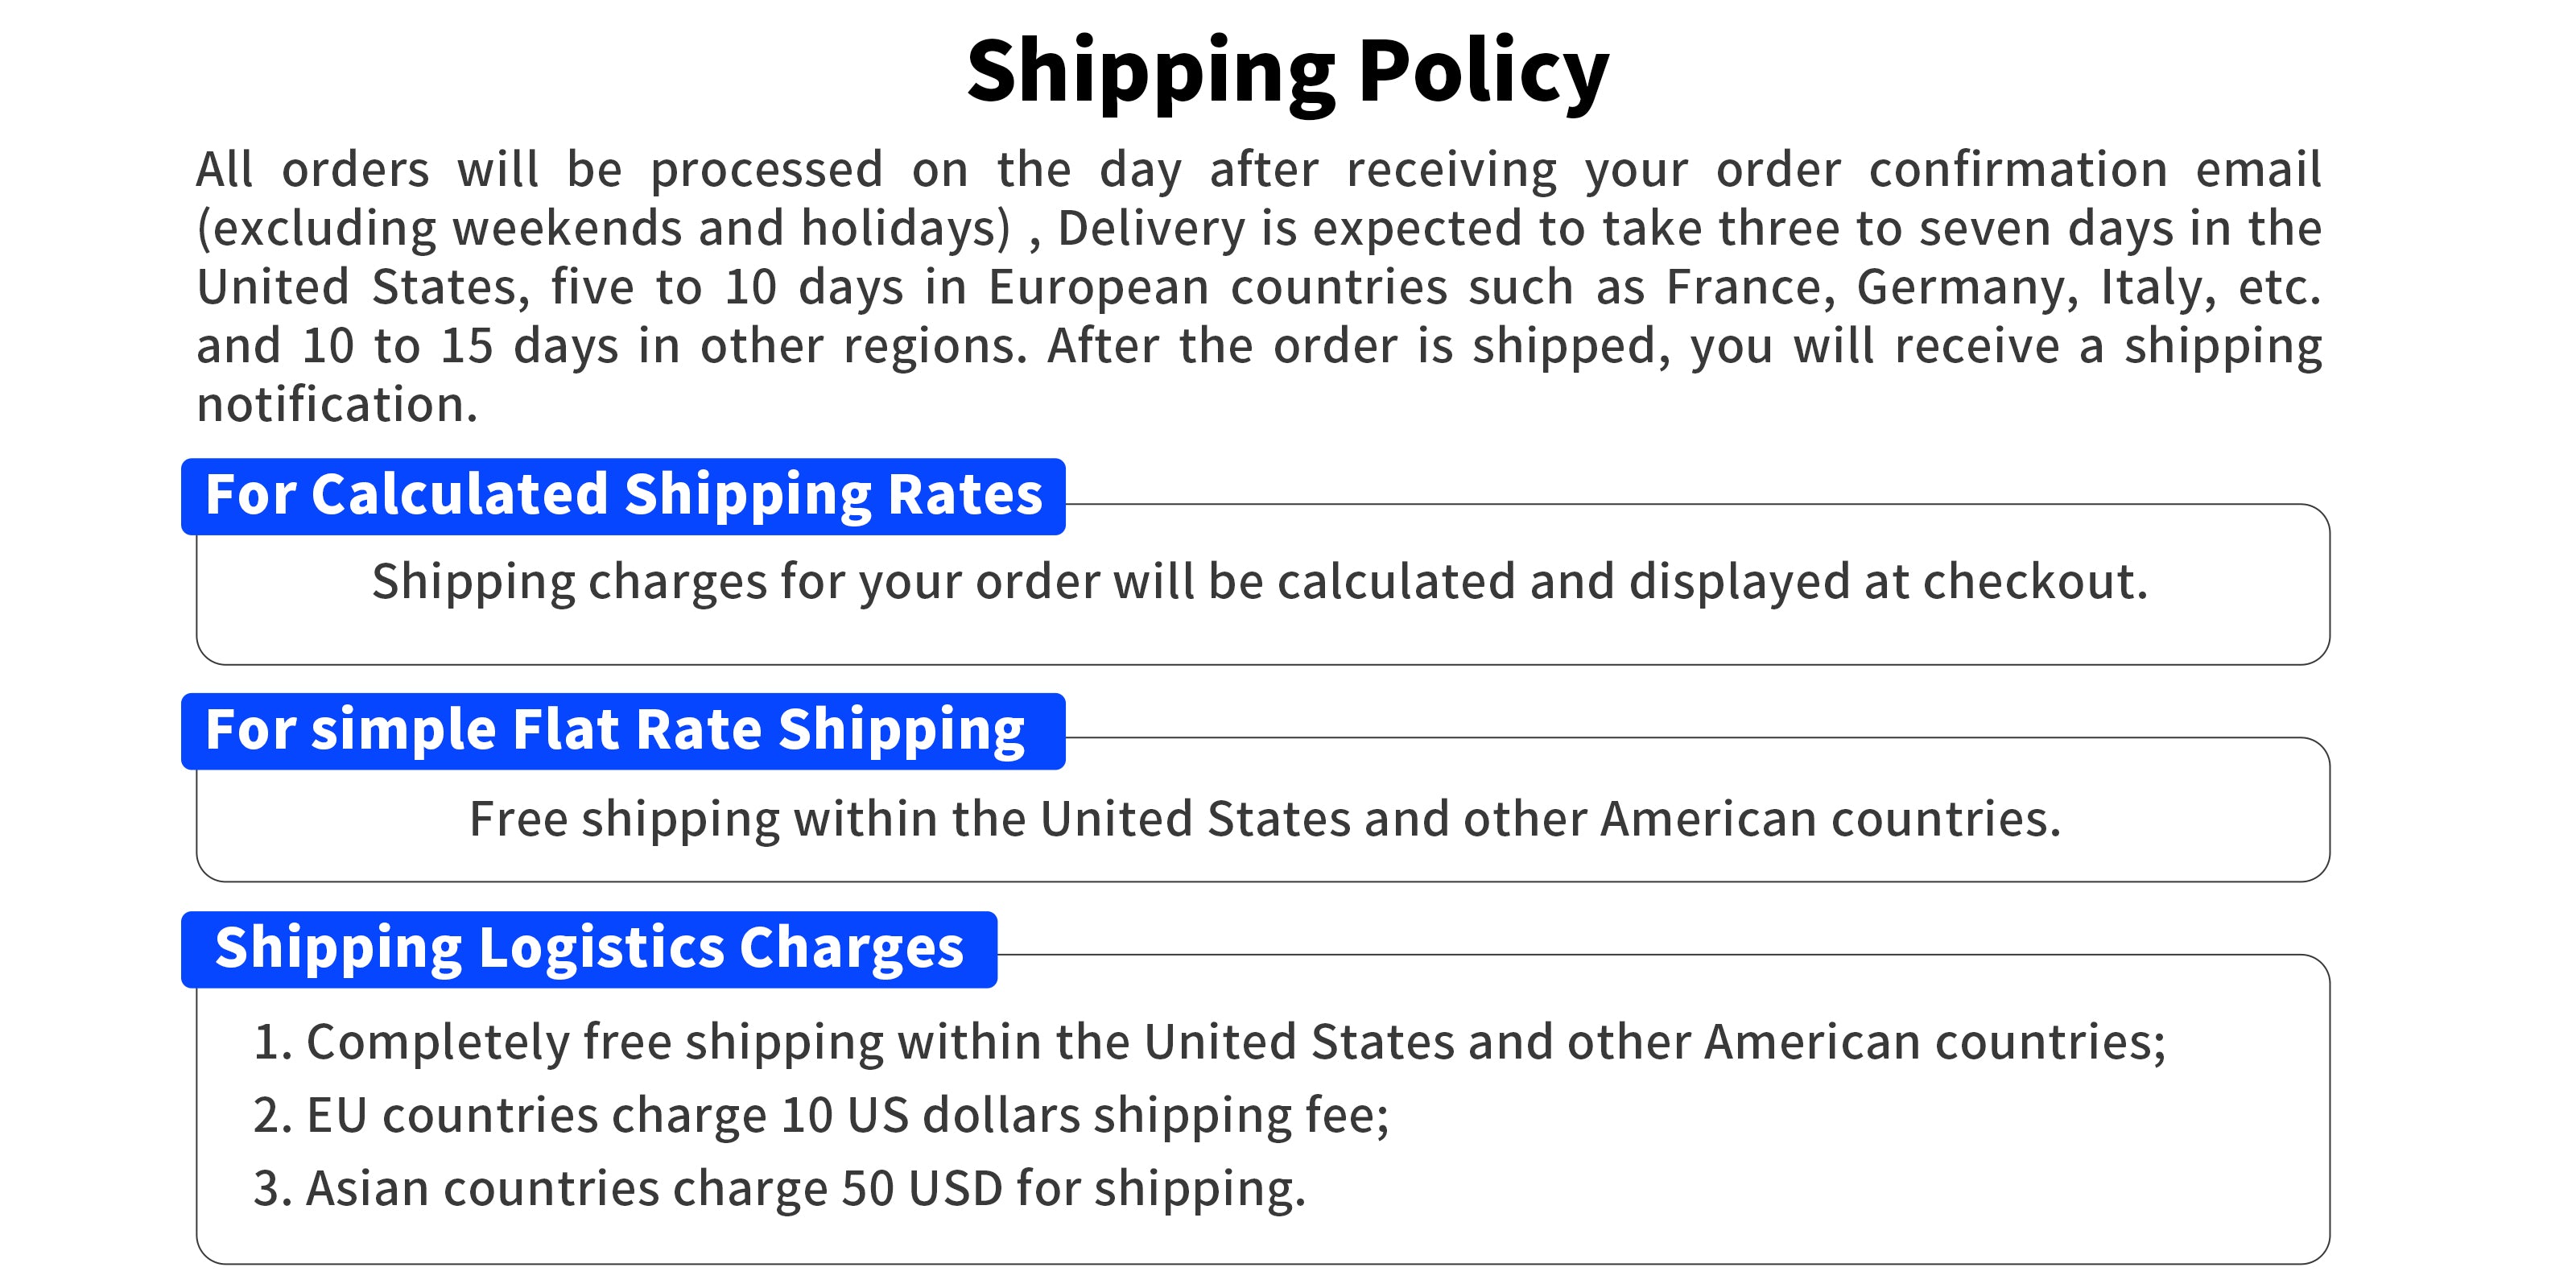Screen dimensions: 2576x1288
Task: Click the Shipping Policy title
Action: coord(1288,72)
